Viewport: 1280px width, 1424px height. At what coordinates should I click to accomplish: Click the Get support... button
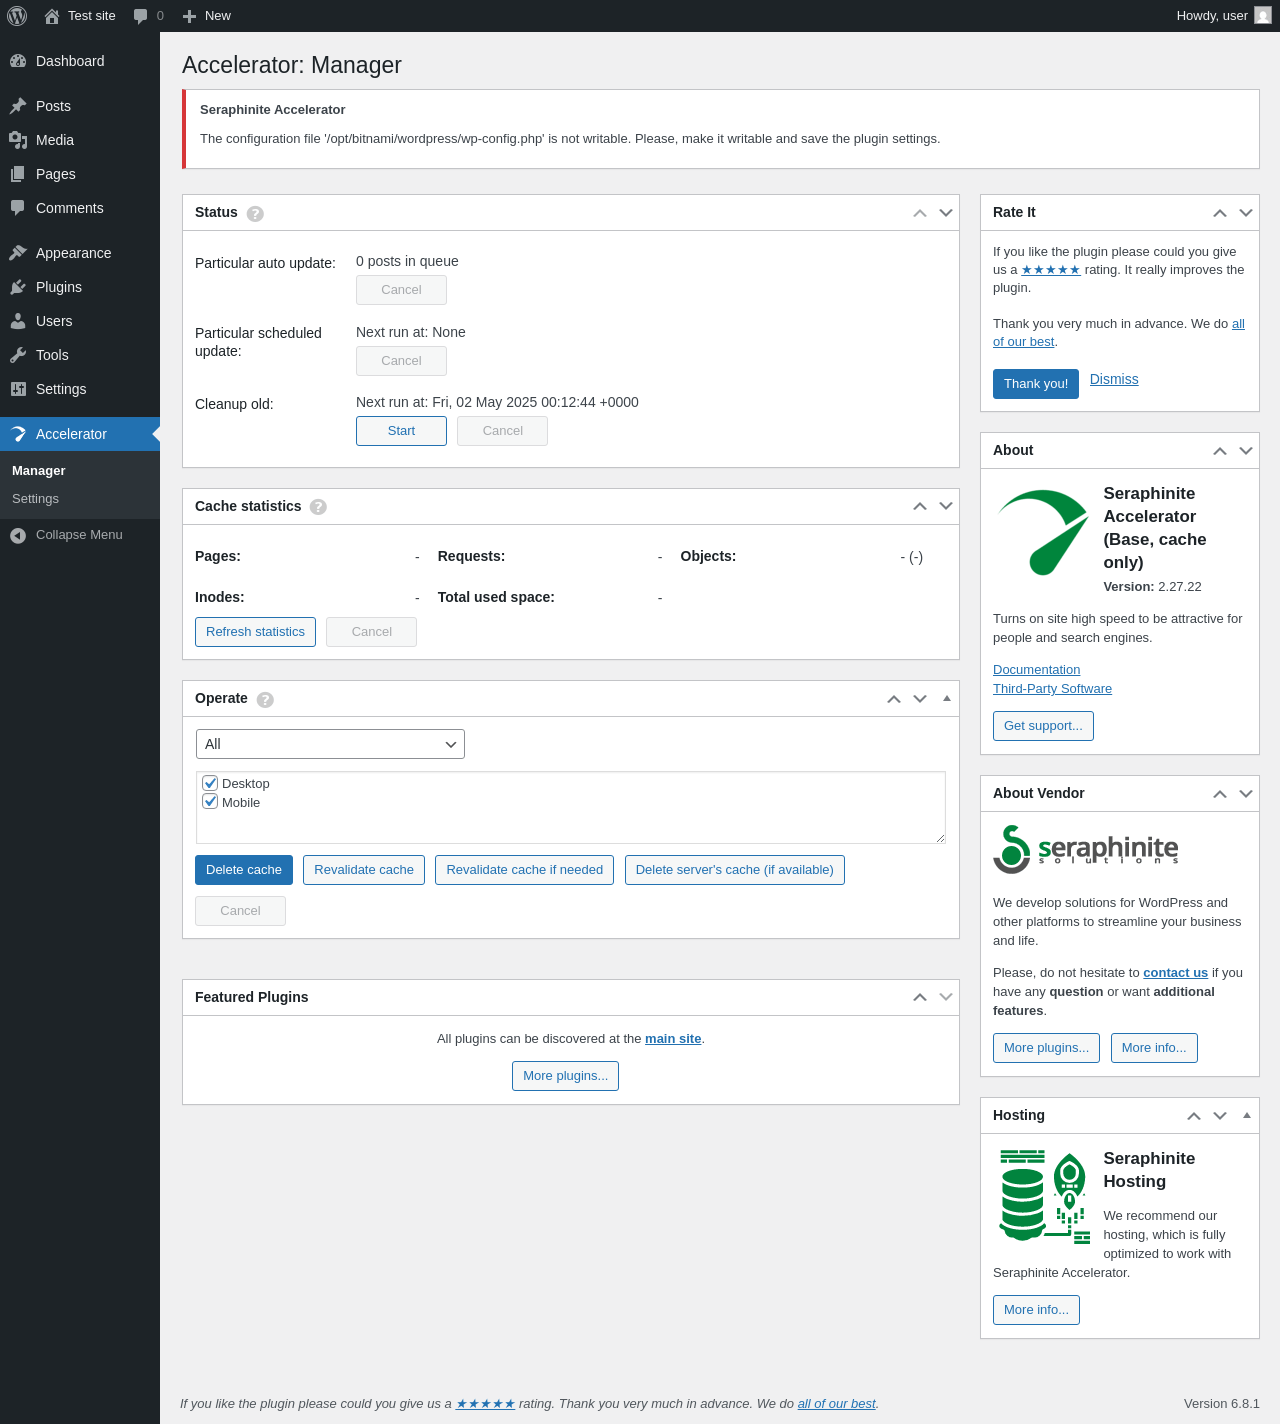(x=1043, y=726)
